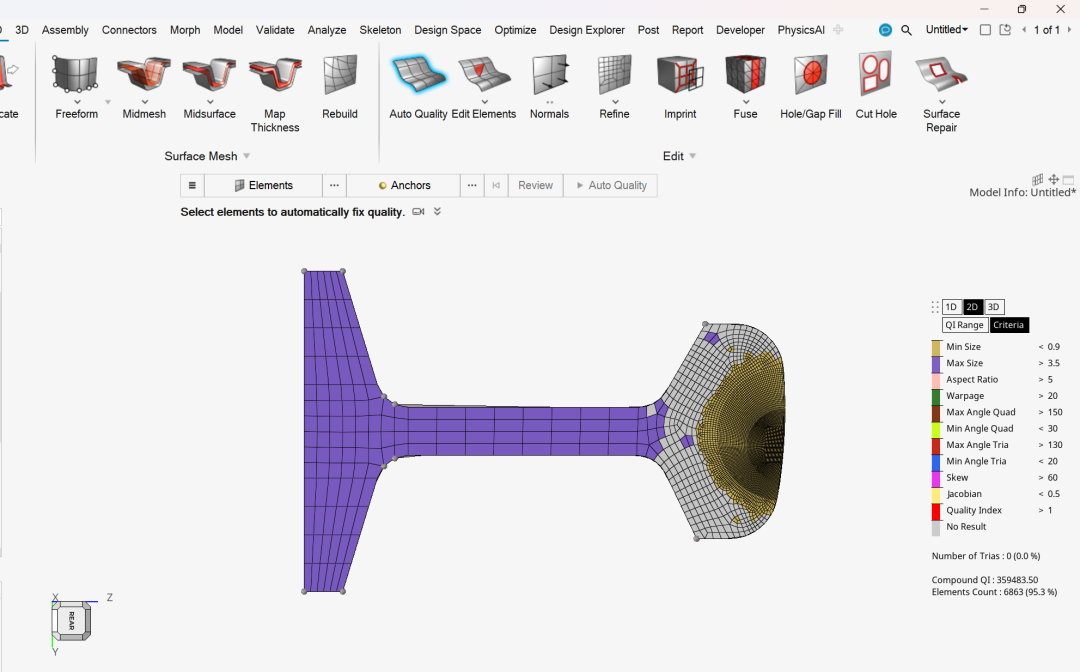This screenshot has width=1080, height=672.
Task: Open the chat assistant icon
Action: pyautogui.click(x=886, y=30)
